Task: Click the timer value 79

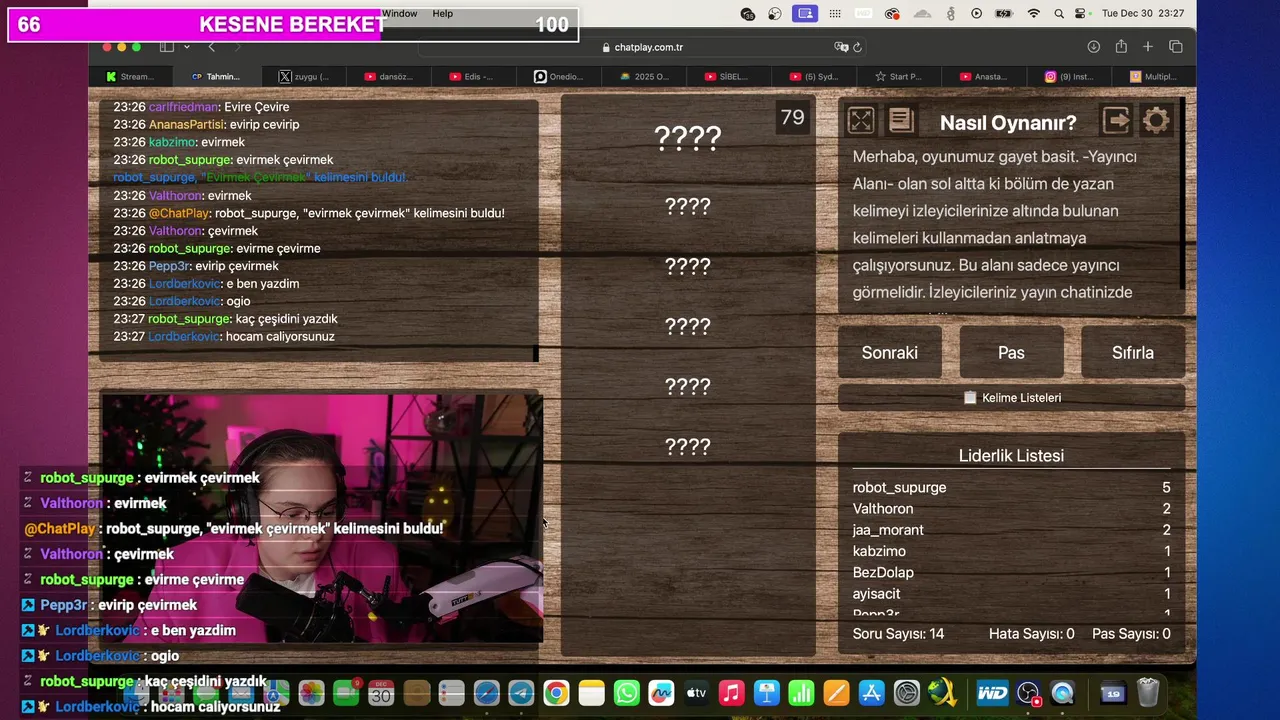Action: click(x=792, y=117)
